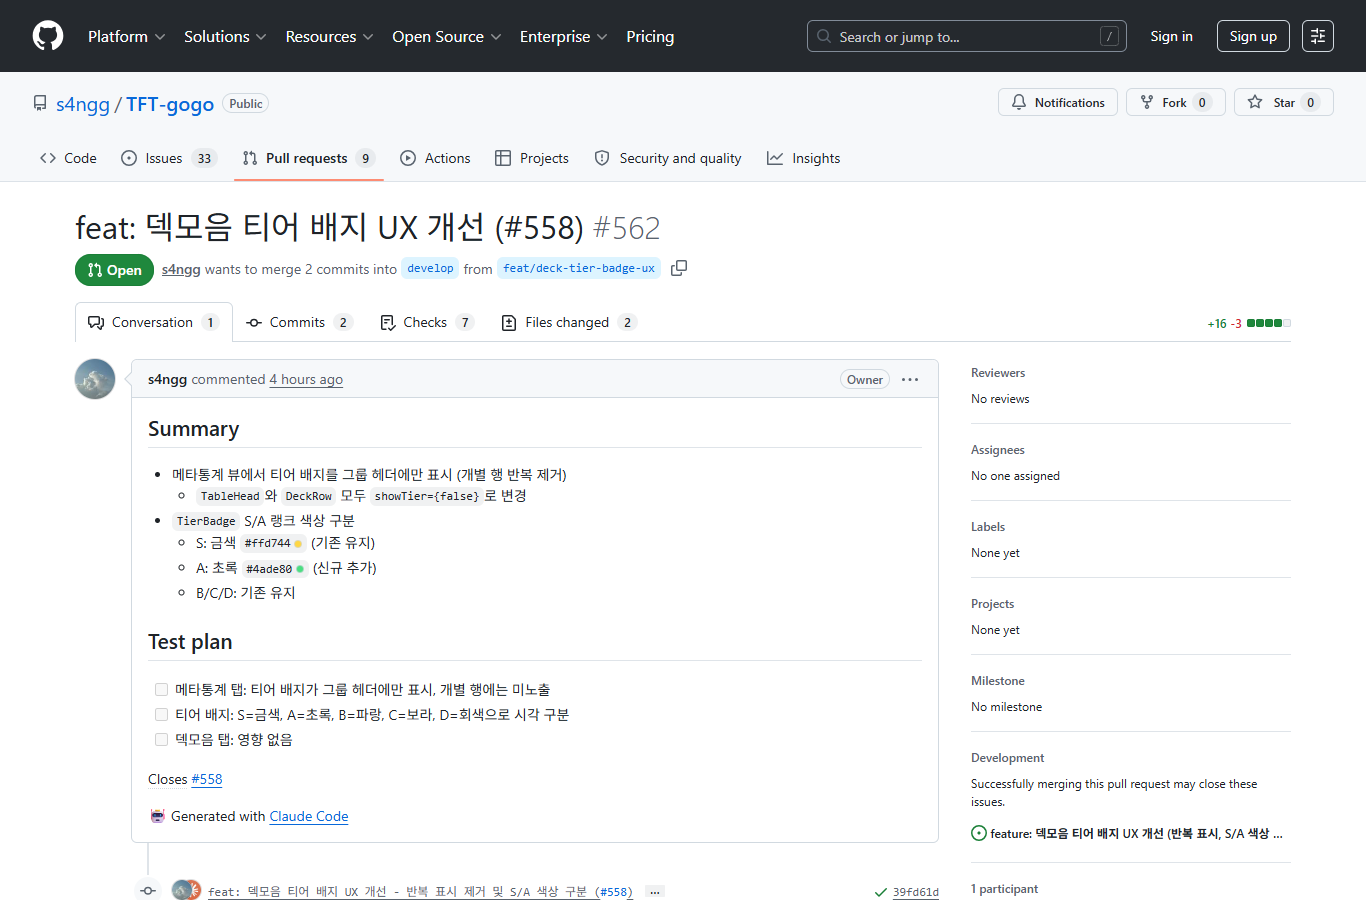Switch to the Files changed tab

click(x=569, y=322)
